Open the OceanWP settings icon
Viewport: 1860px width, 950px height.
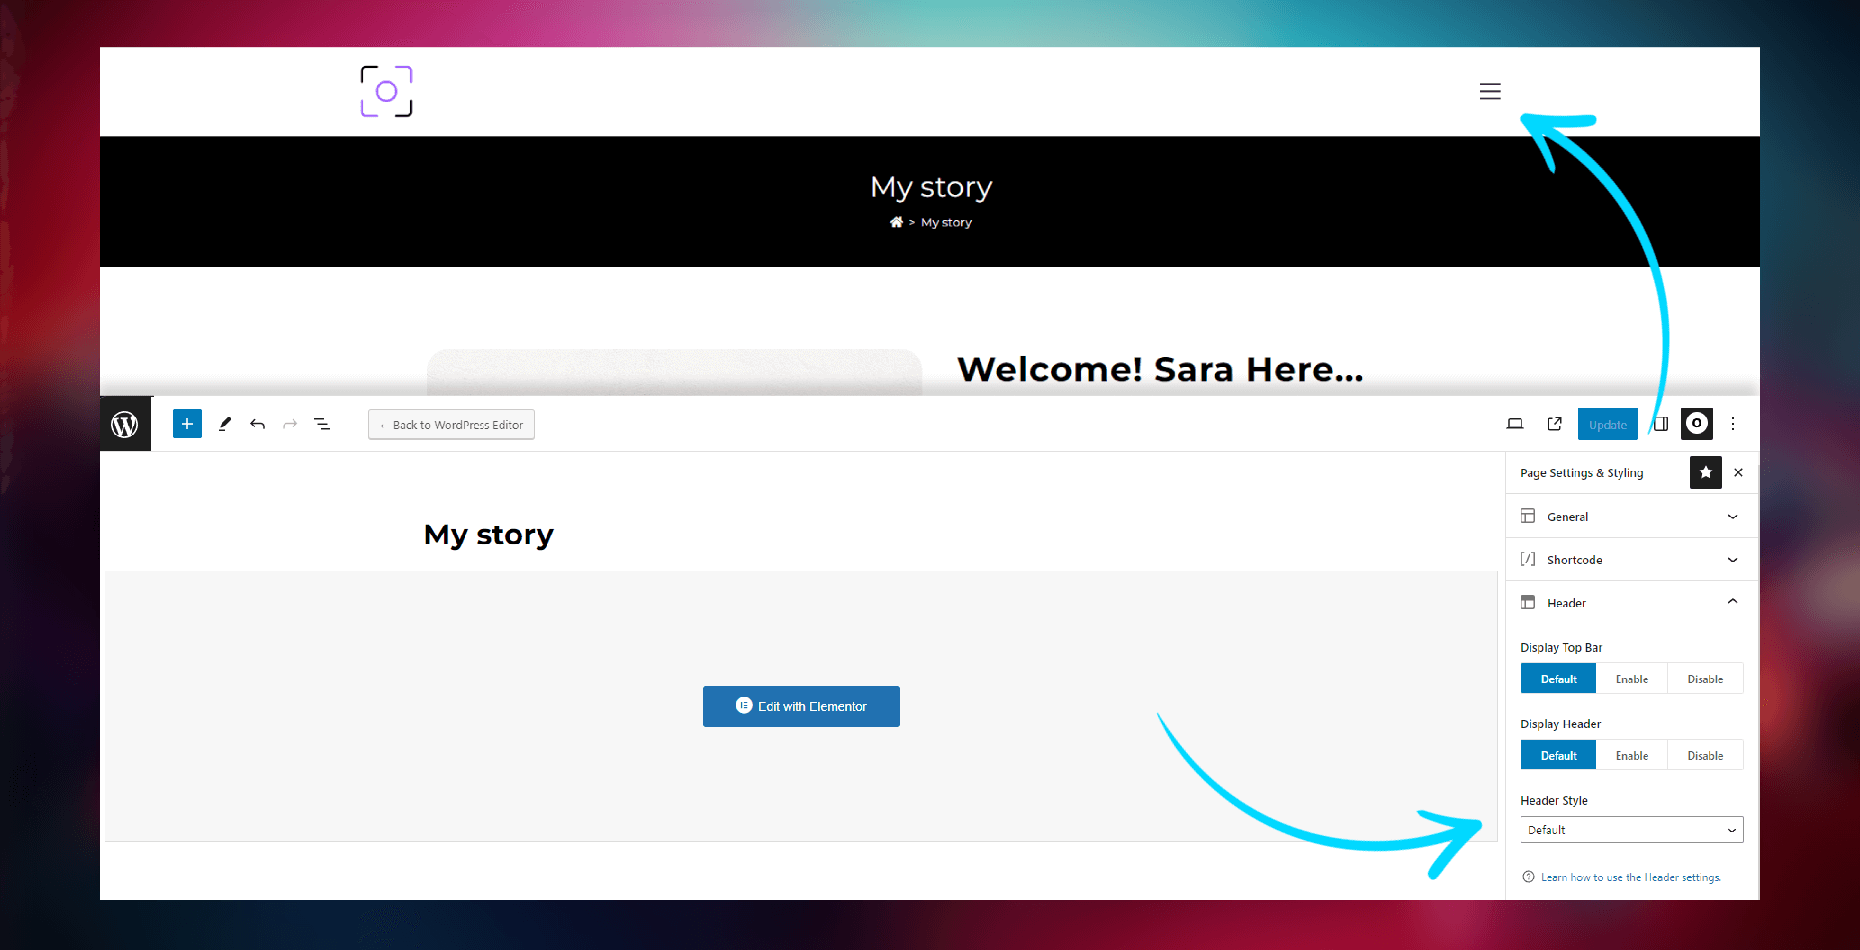click(1697, 424)
